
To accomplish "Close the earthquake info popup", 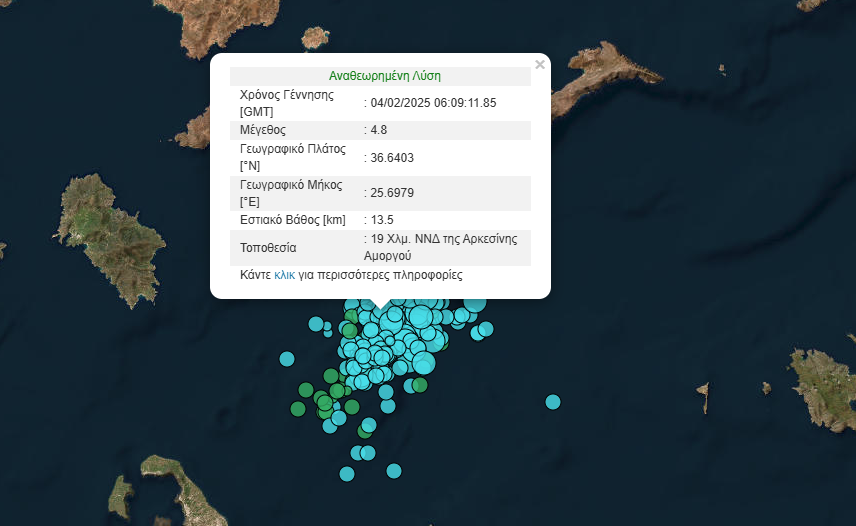I will point(540,65).
